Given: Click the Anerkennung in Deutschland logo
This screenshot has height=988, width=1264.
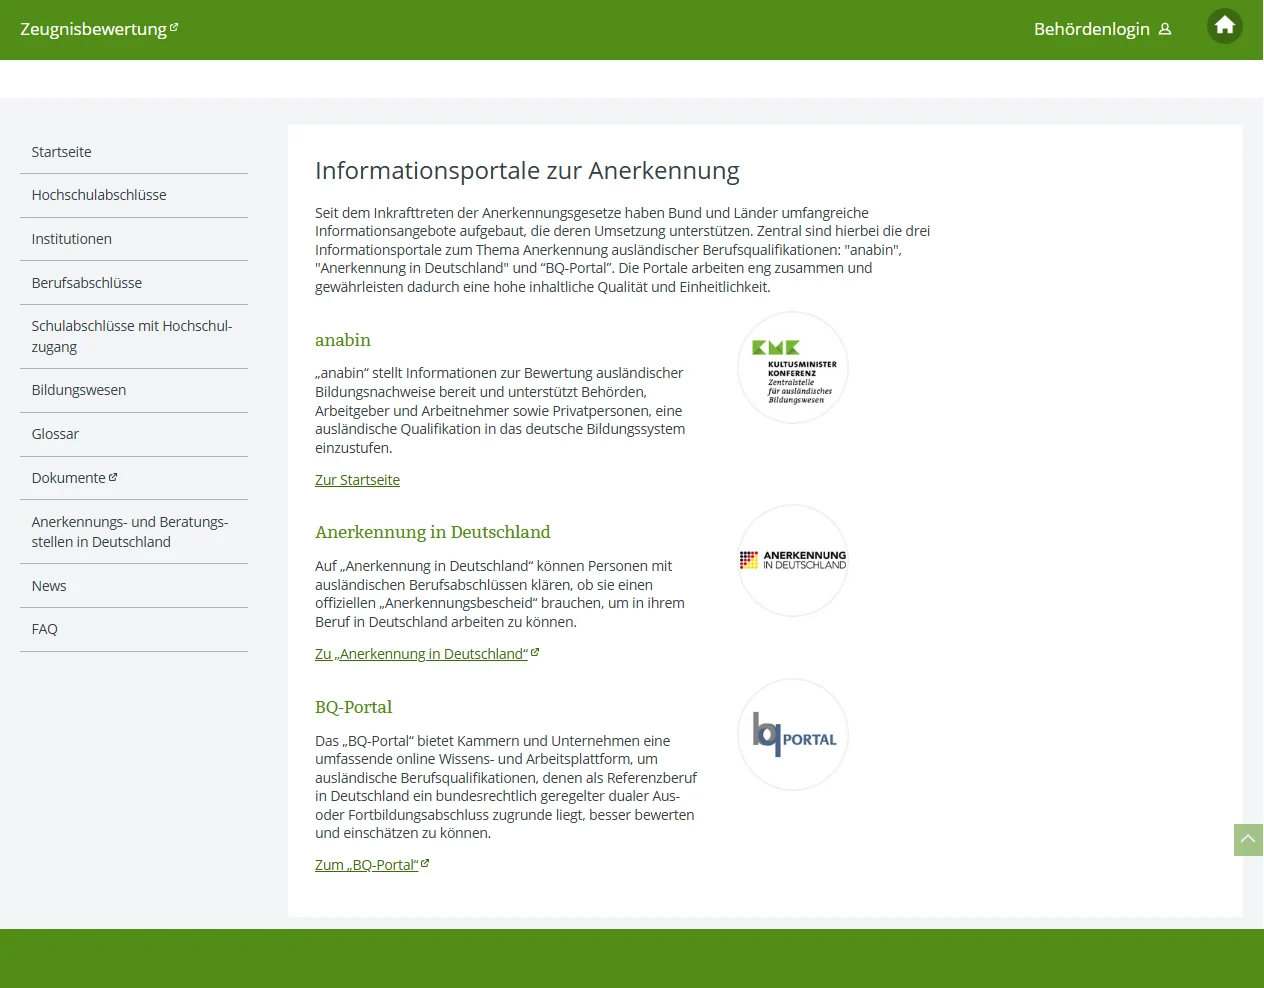Looking at the screenshot, I should pyautogui.click(x=793, y=560).
